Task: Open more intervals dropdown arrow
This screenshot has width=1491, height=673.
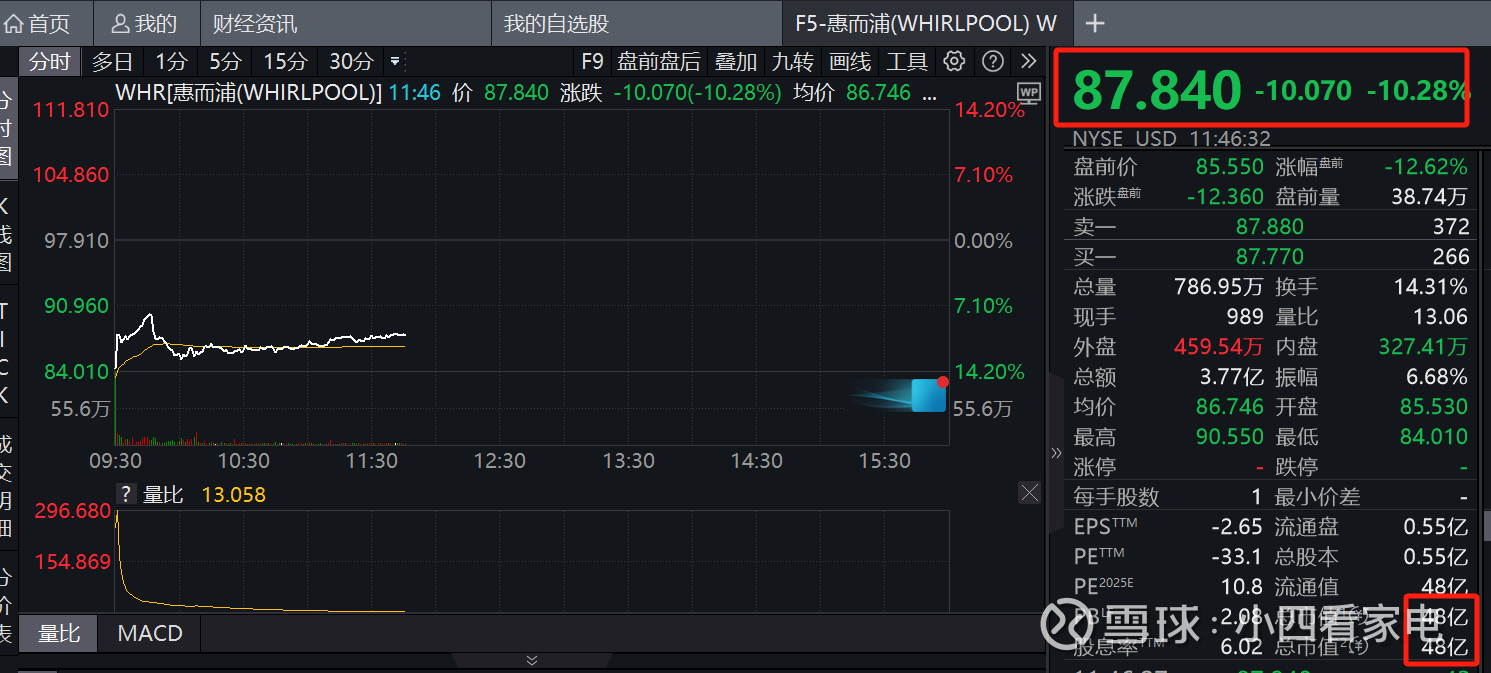Action: click(395, 62)
